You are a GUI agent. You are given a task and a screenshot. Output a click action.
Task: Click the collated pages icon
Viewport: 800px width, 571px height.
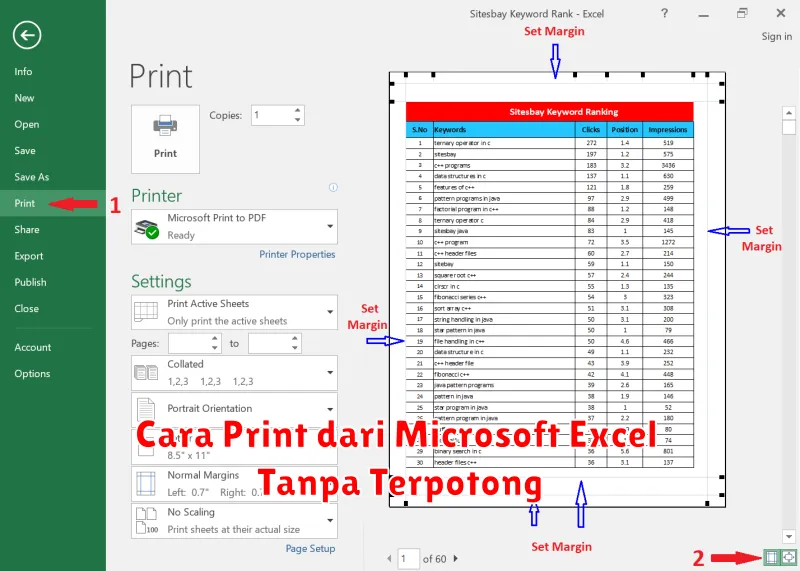(146, 373)
